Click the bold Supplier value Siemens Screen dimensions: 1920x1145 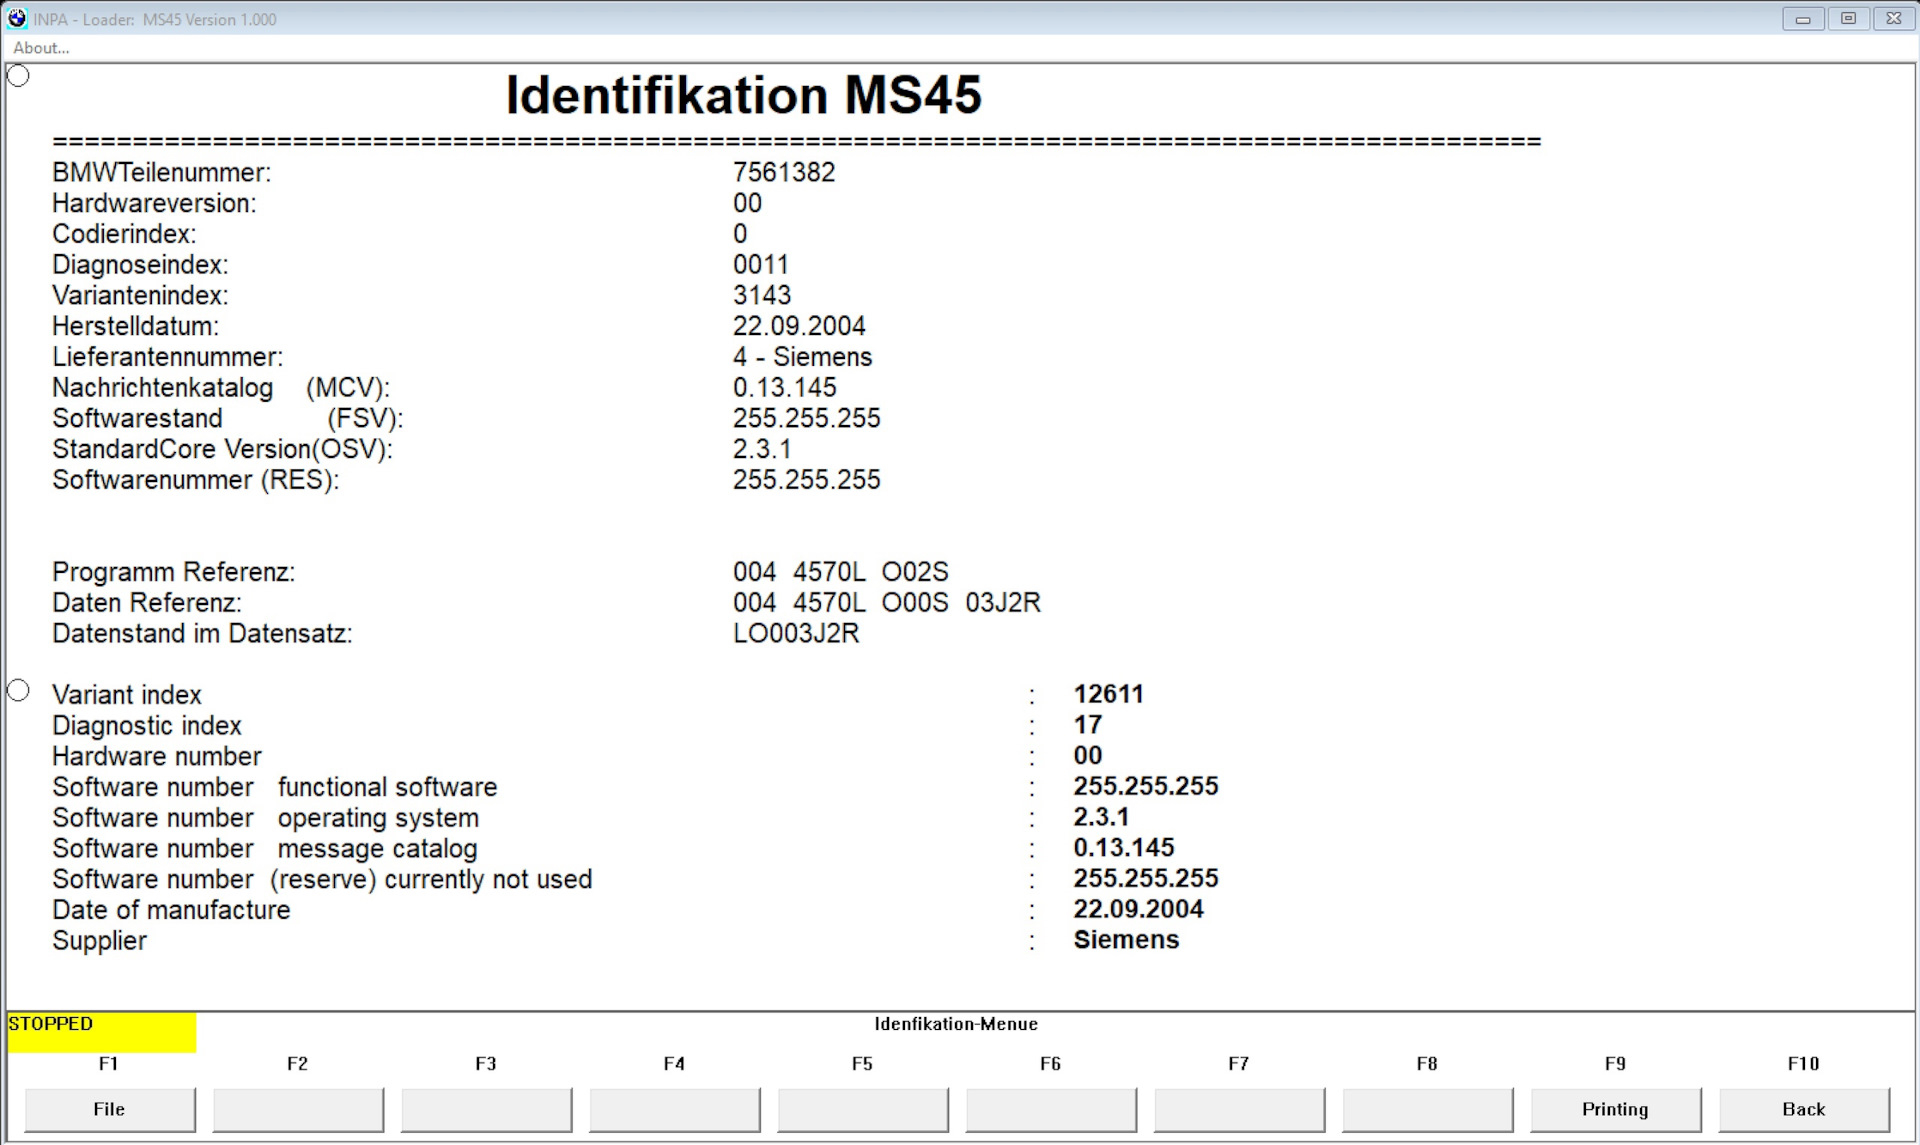click(x=1126, y=940)
